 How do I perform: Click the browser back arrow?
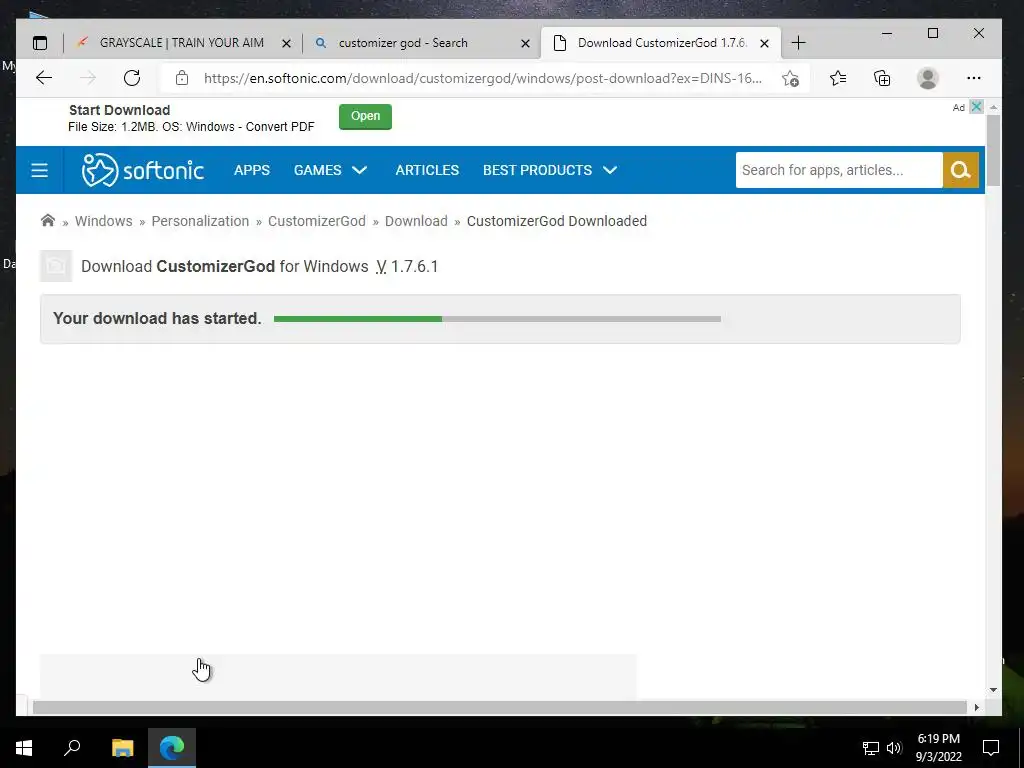click(x=44, y=78)
